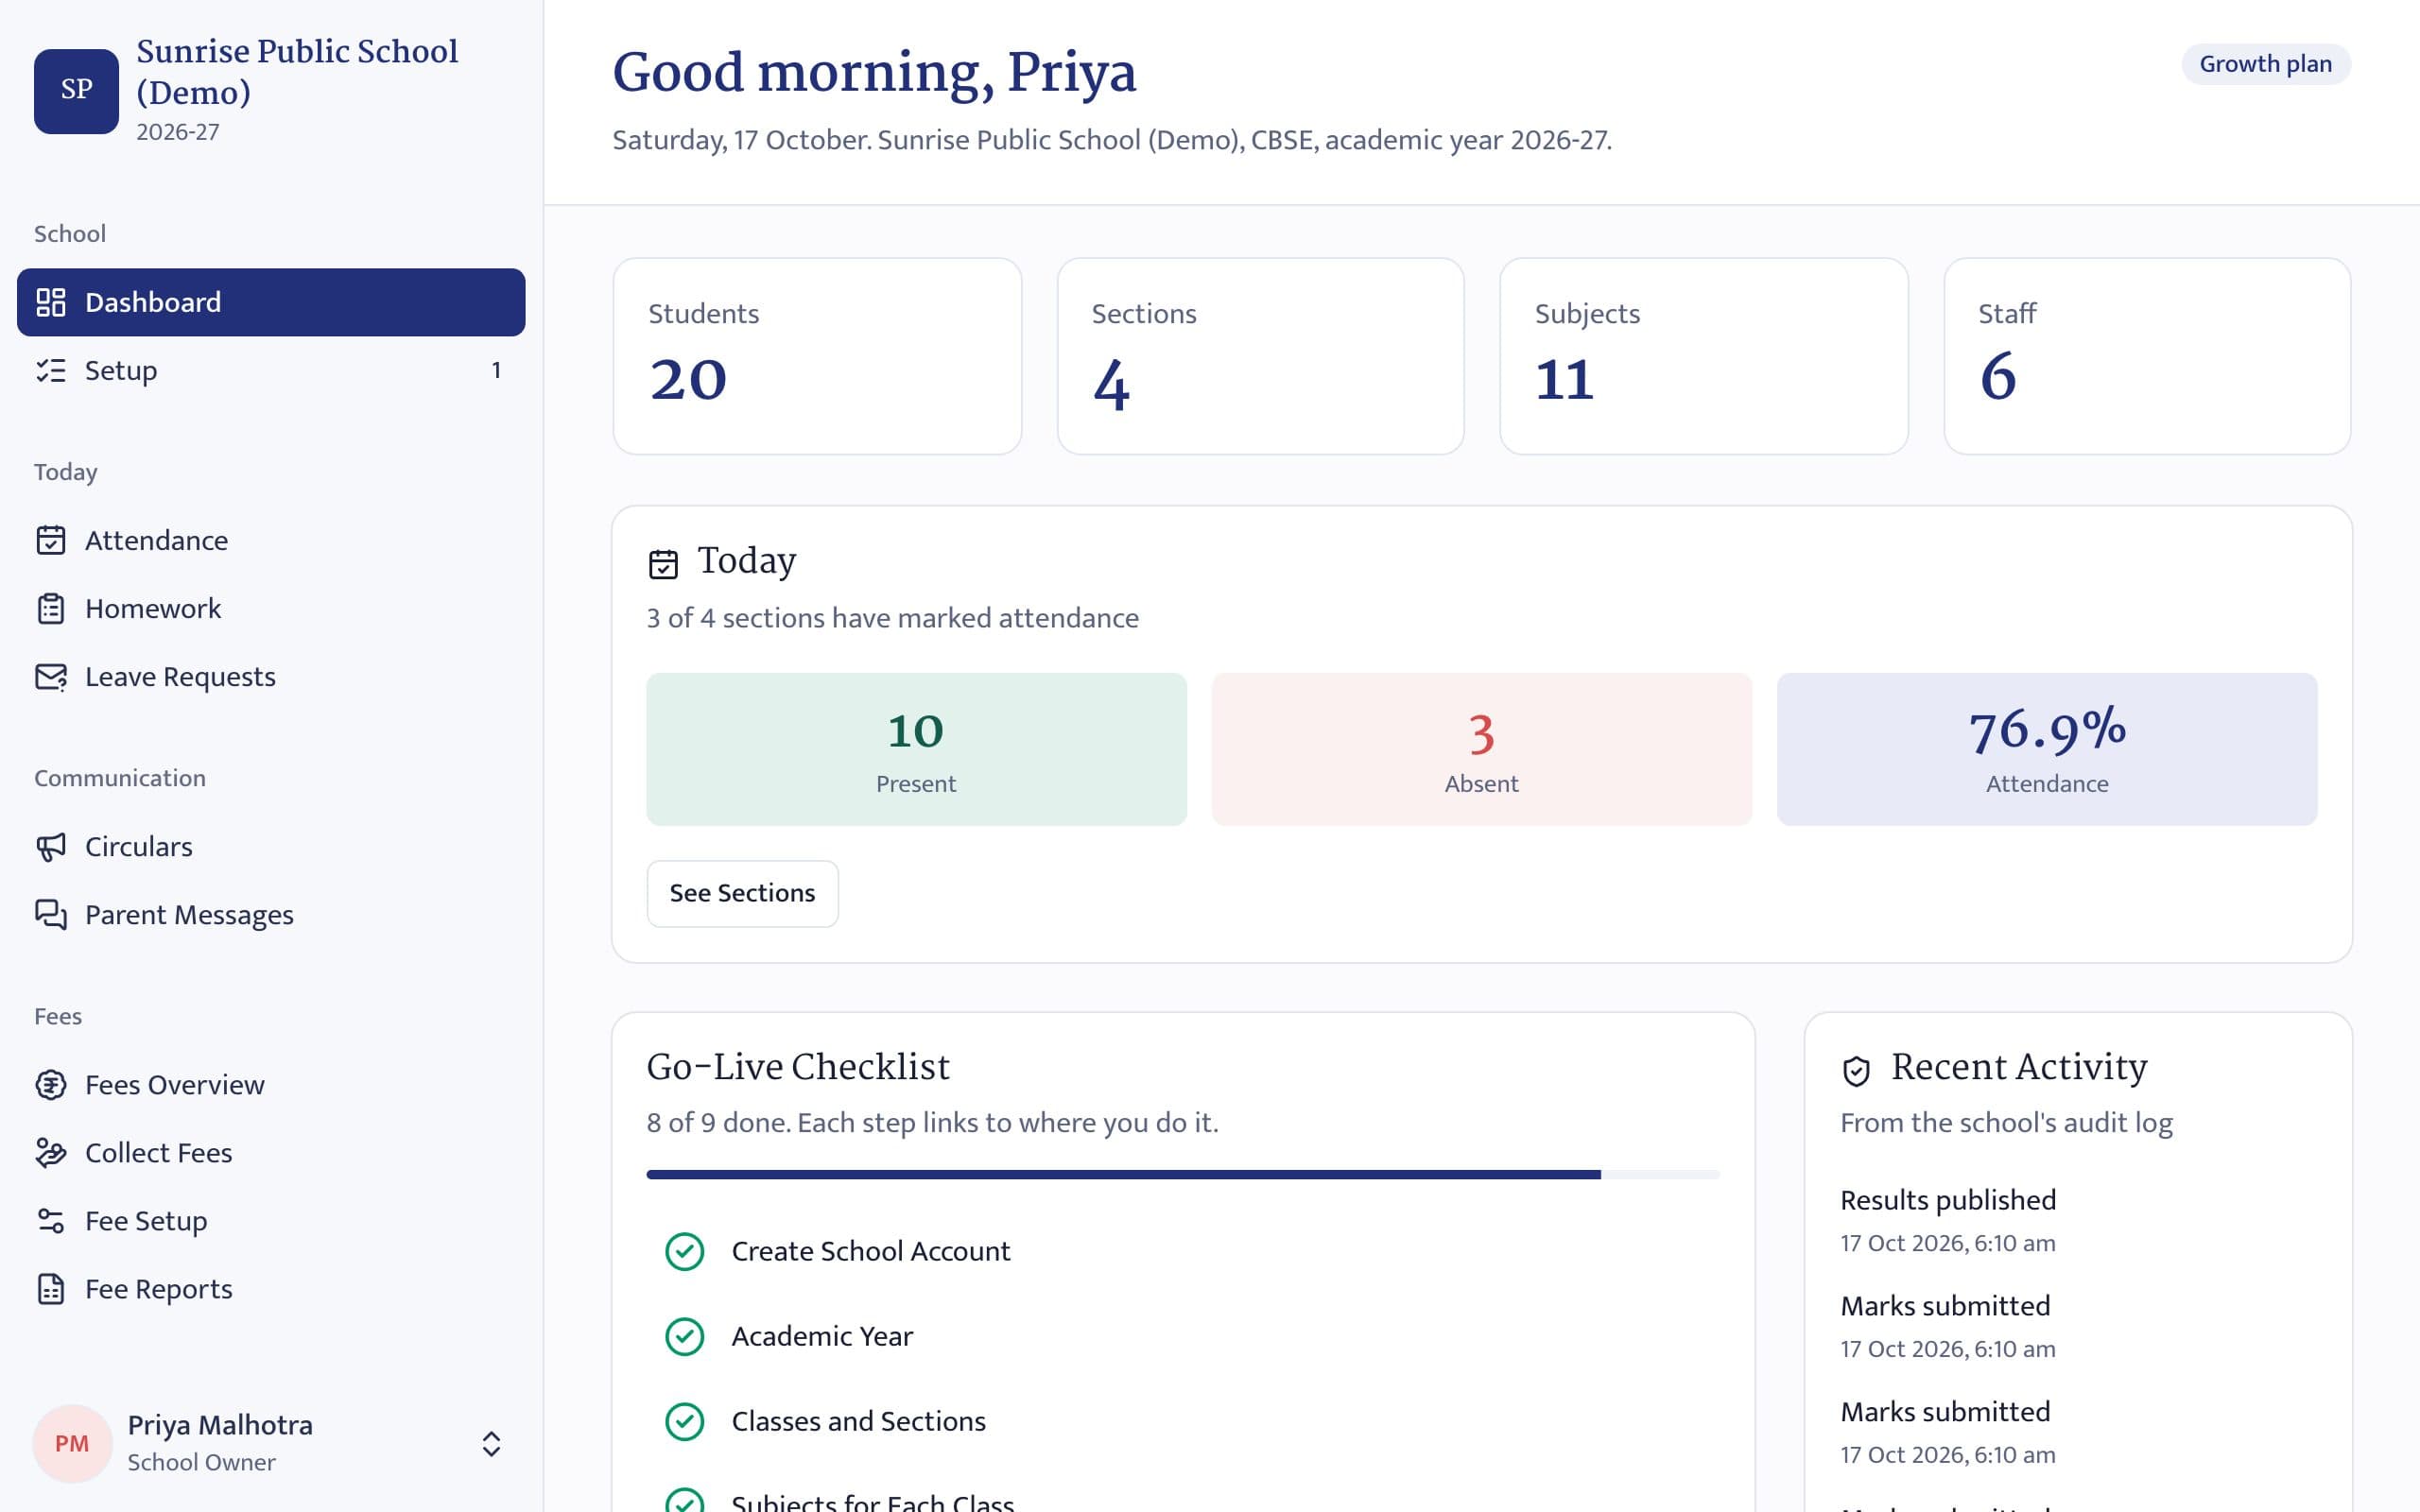
Task: Click the Attendance calendar icon in sidebar
Action: 51,540
